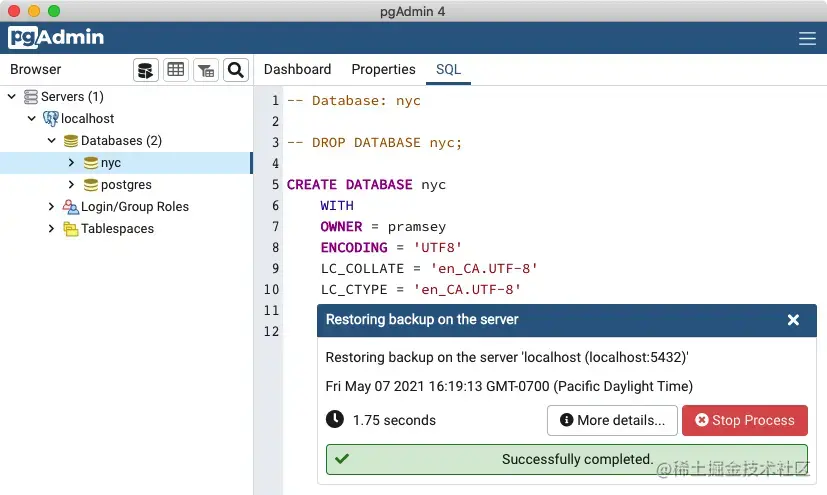Click the CREATE DATABASE nyc line
Viewport: 827px width, 495px height.
click(x=367, y=185)
